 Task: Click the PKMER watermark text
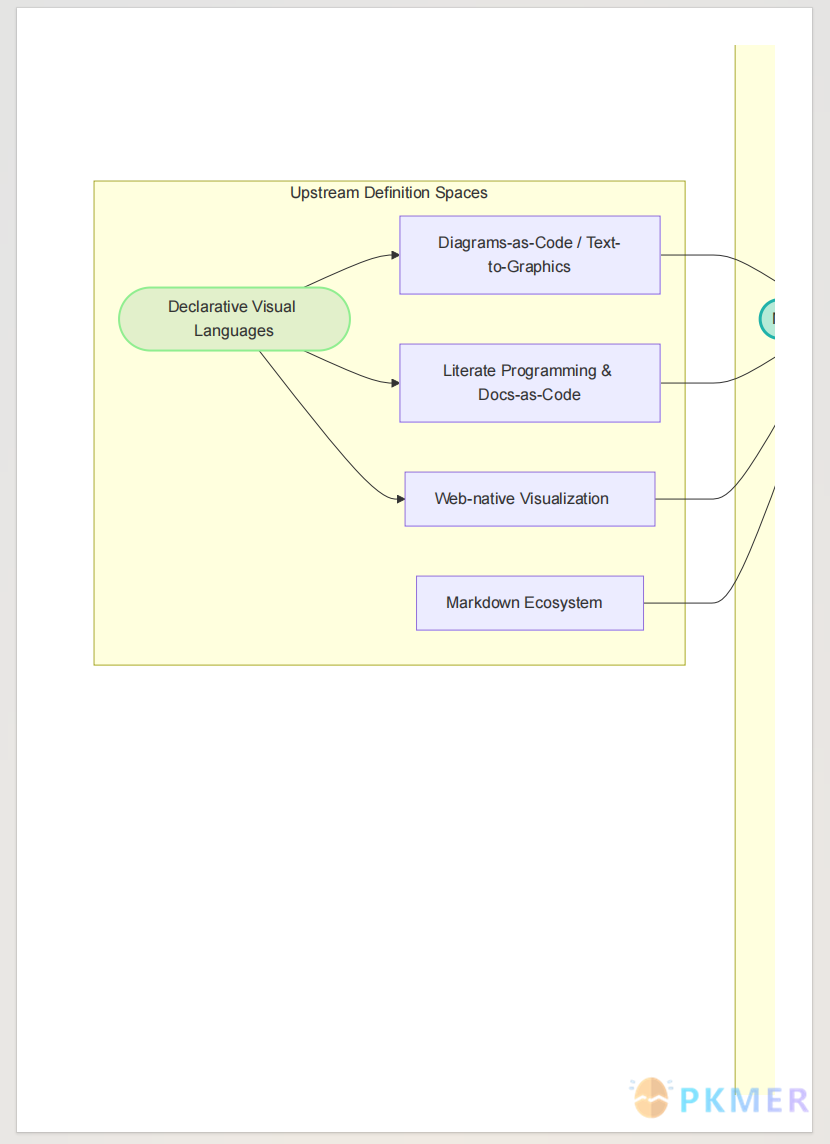pyautogui.click(x=744, y=1100)
